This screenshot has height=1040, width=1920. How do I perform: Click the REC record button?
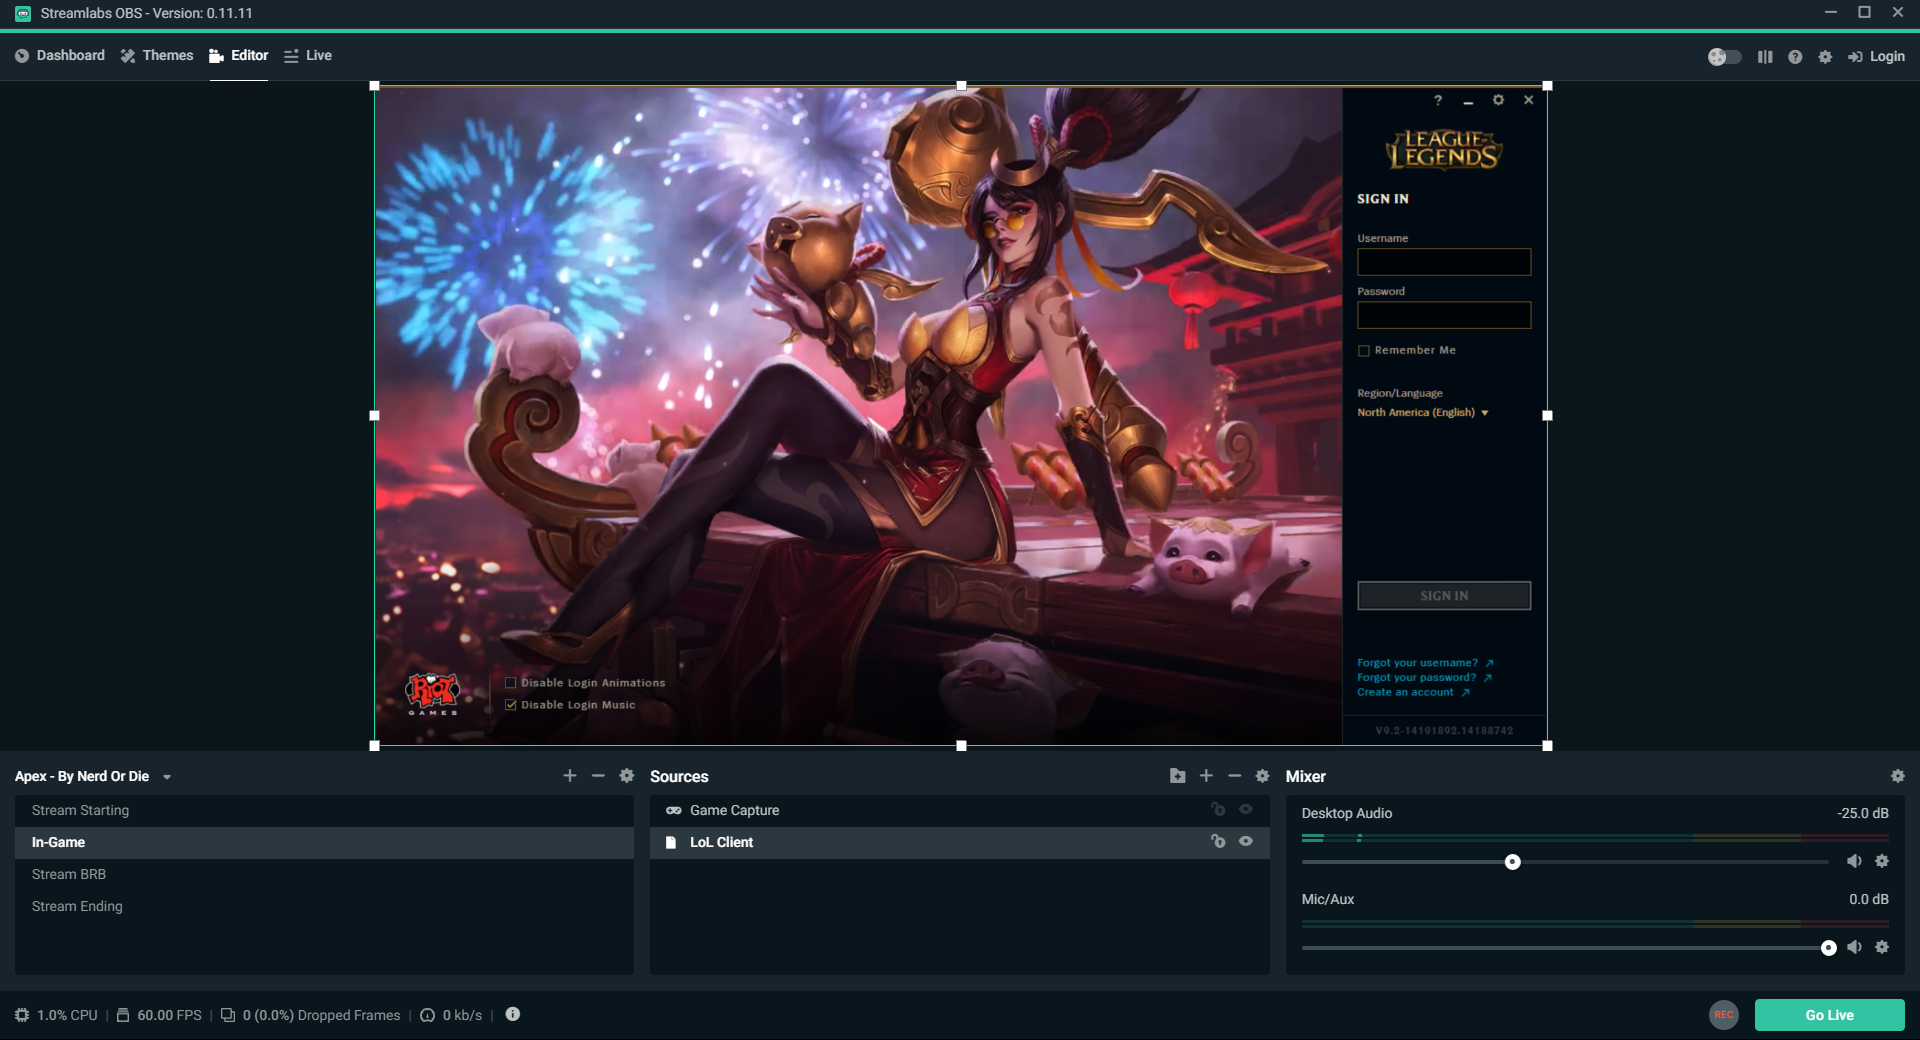click(x=1724, y=1015)
